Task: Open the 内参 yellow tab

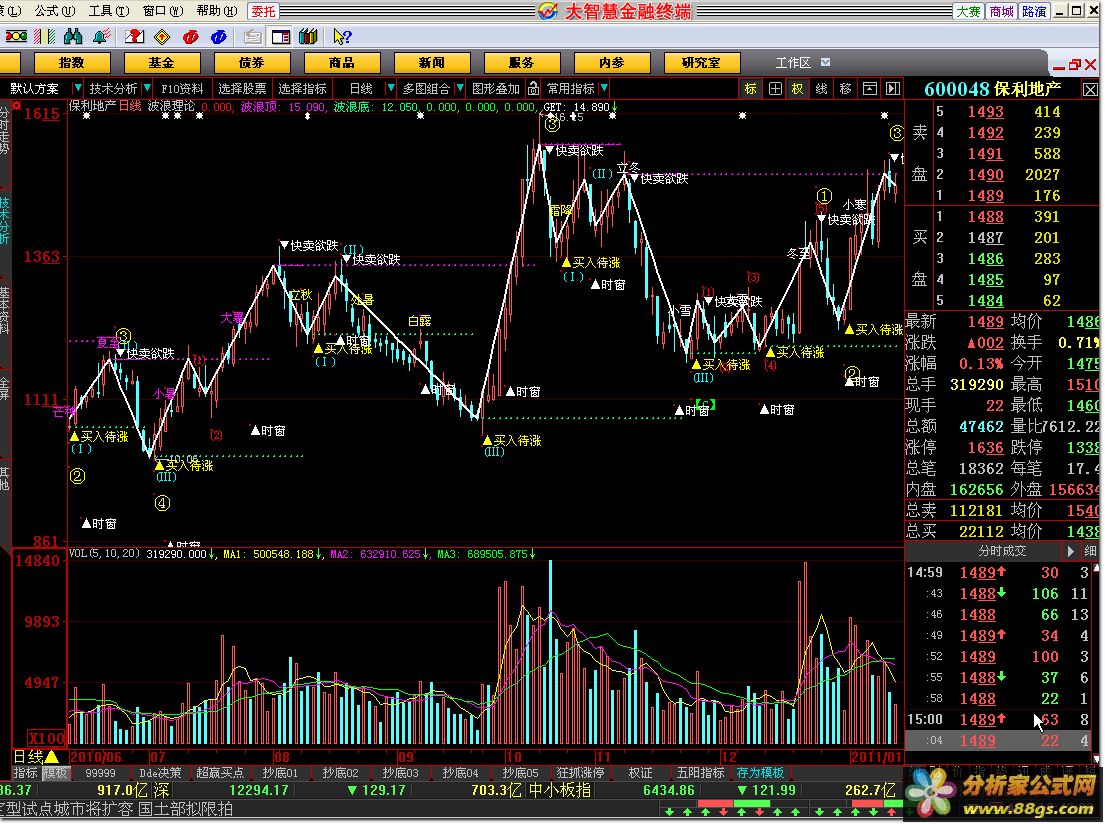Action: click(x=612, y=63)
